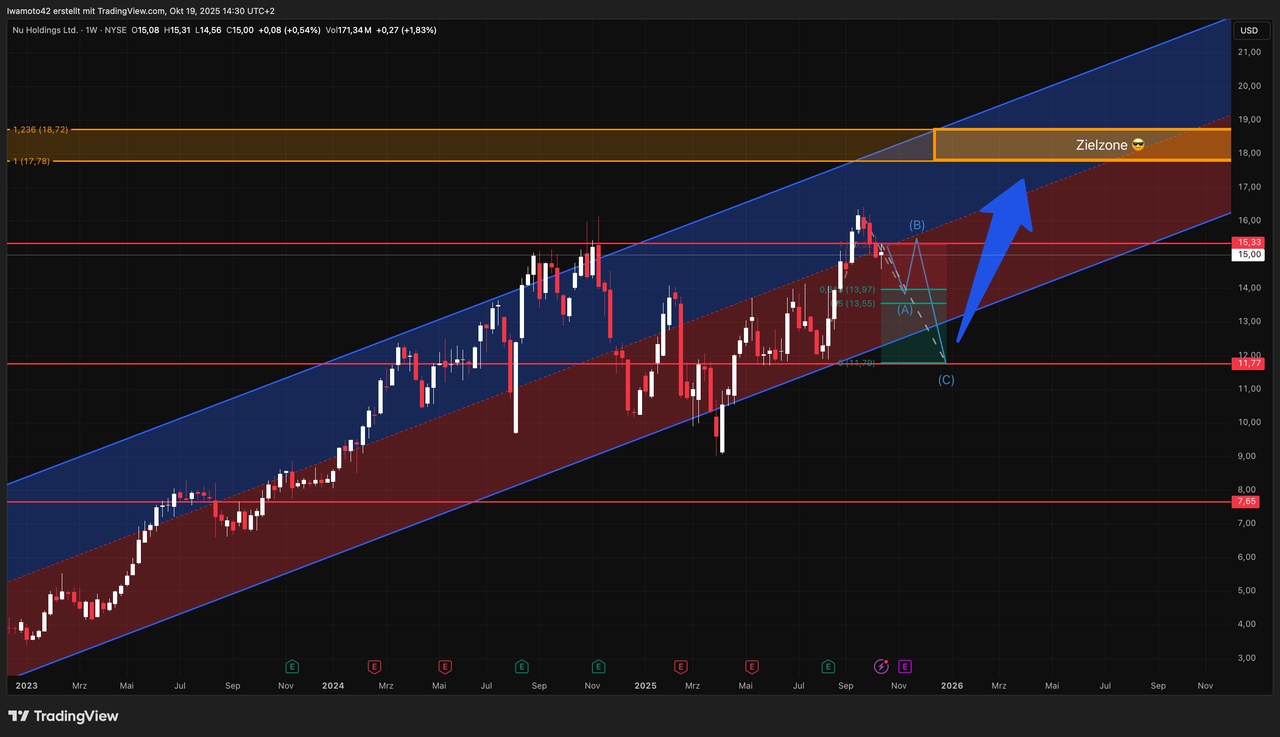This screenshot has height=737, width=1280.
Task: Click the red 11,77 price label
Action: tap(1250, 364)
